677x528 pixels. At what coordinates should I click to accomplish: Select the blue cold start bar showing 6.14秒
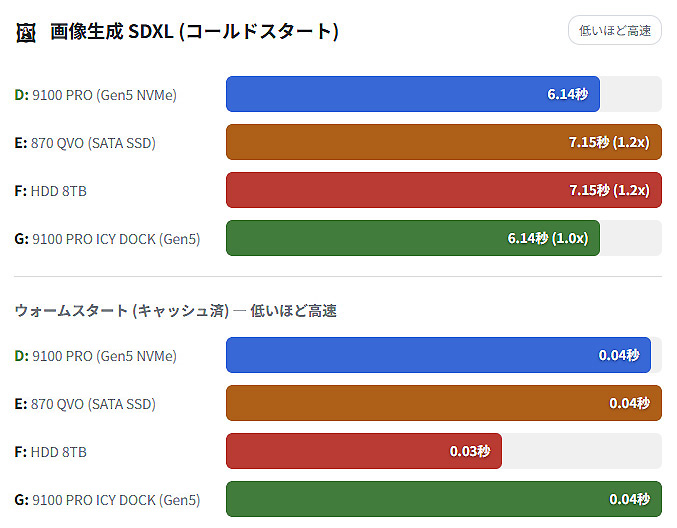click(412, 94)
